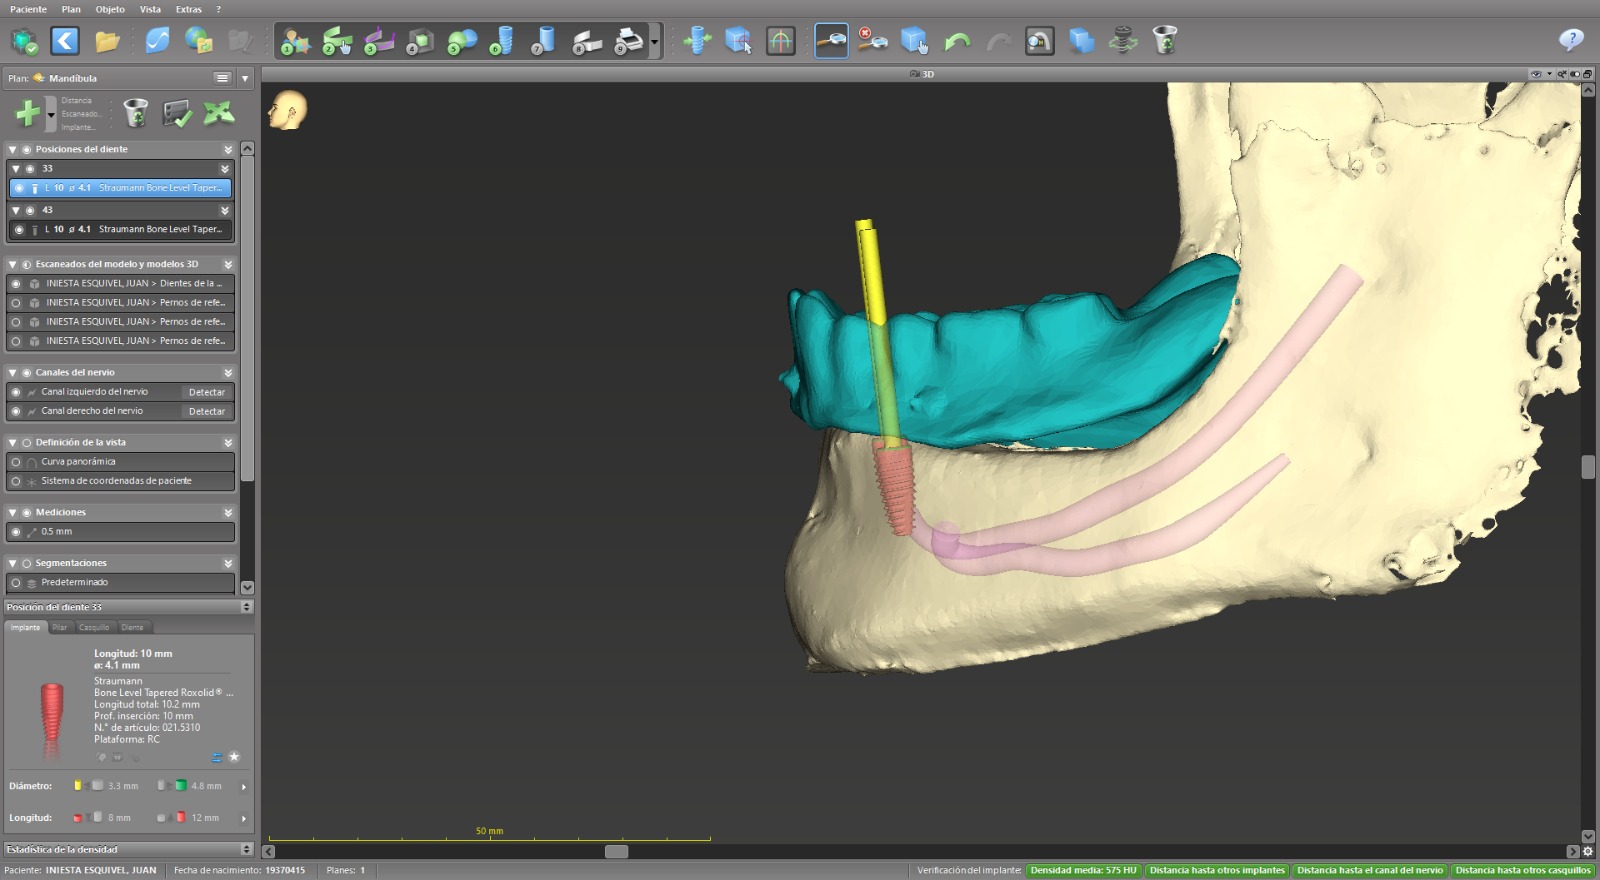Toggle visibility of Curva panorámica
Image resolution: width=1600 pixels, height=880 pixels.
16,462
